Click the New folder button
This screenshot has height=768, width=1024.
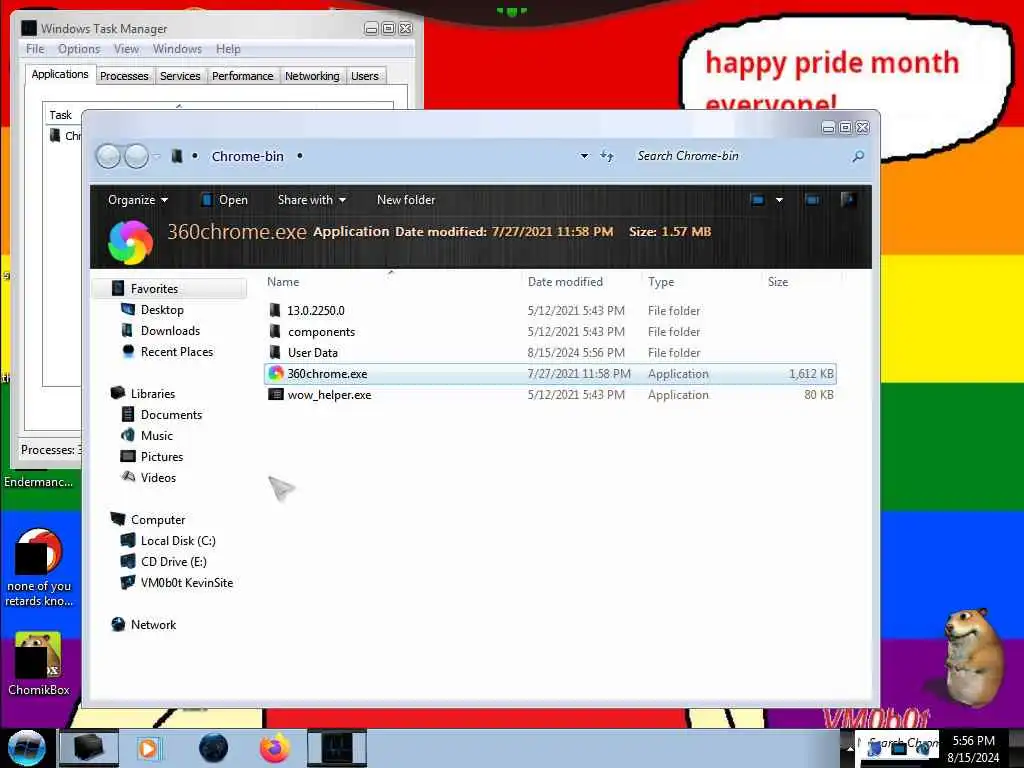tap(406, 200)
